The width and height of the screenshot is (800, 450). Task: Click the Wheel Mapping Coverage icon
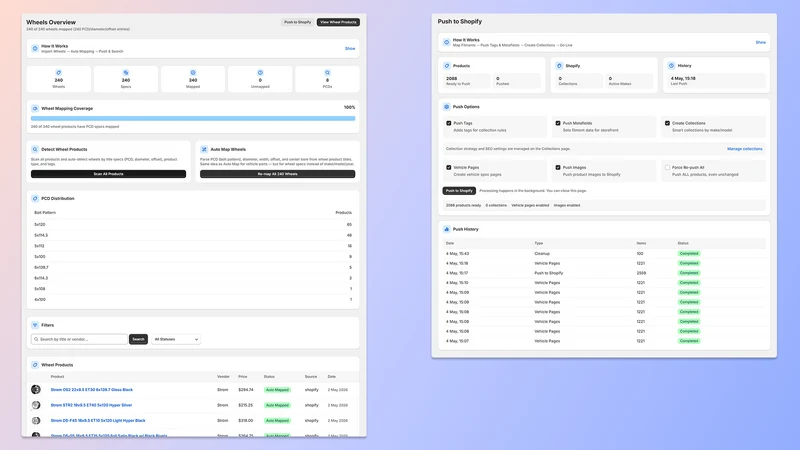point(35,108)
